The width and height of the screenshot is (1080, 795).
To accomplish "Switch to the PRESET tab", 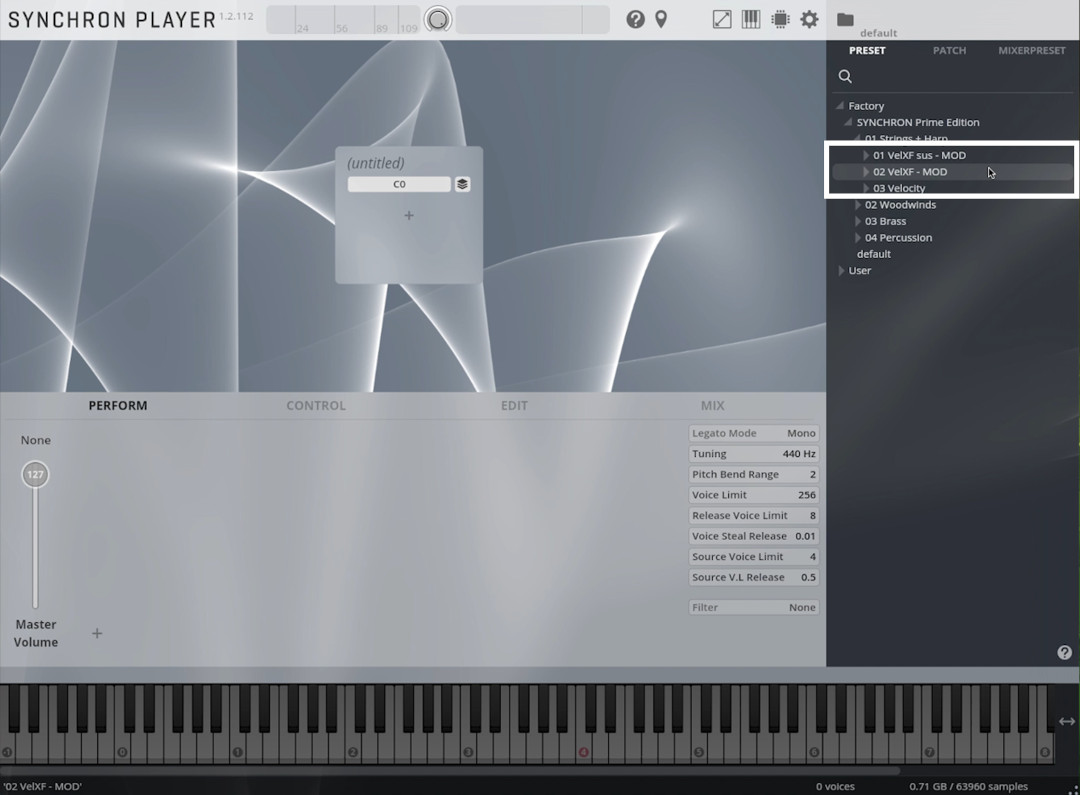I will [867, 50].
